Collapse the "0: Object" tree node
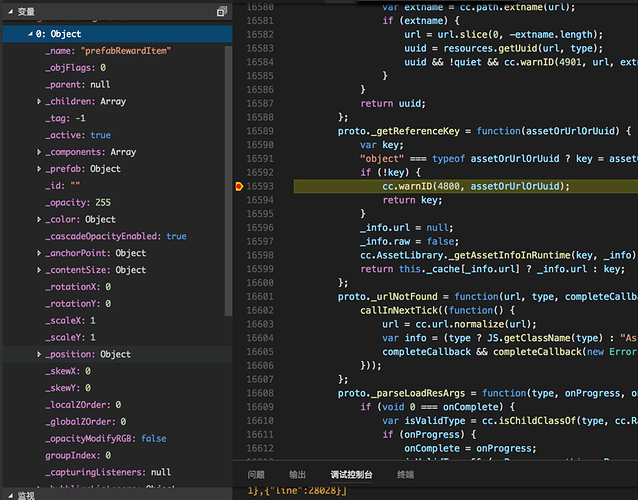The image size is (638, 500). (29, 34)
